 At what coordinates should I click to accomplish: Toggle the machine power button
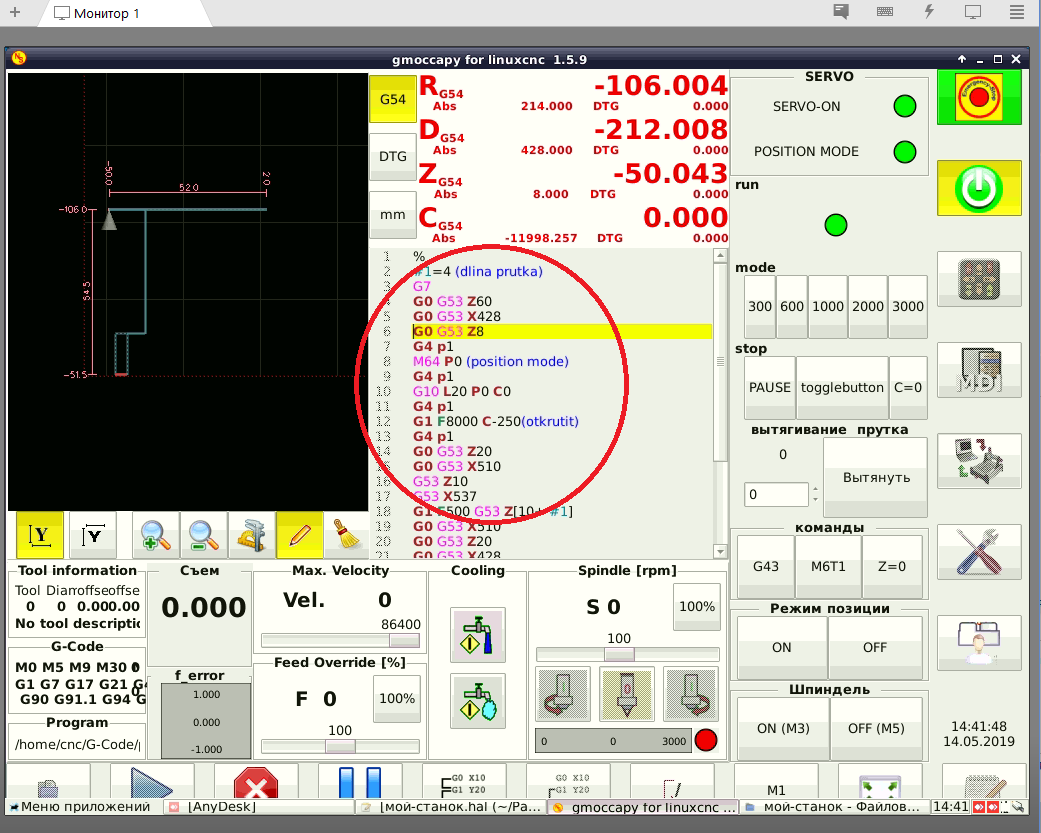coord(979,187)
